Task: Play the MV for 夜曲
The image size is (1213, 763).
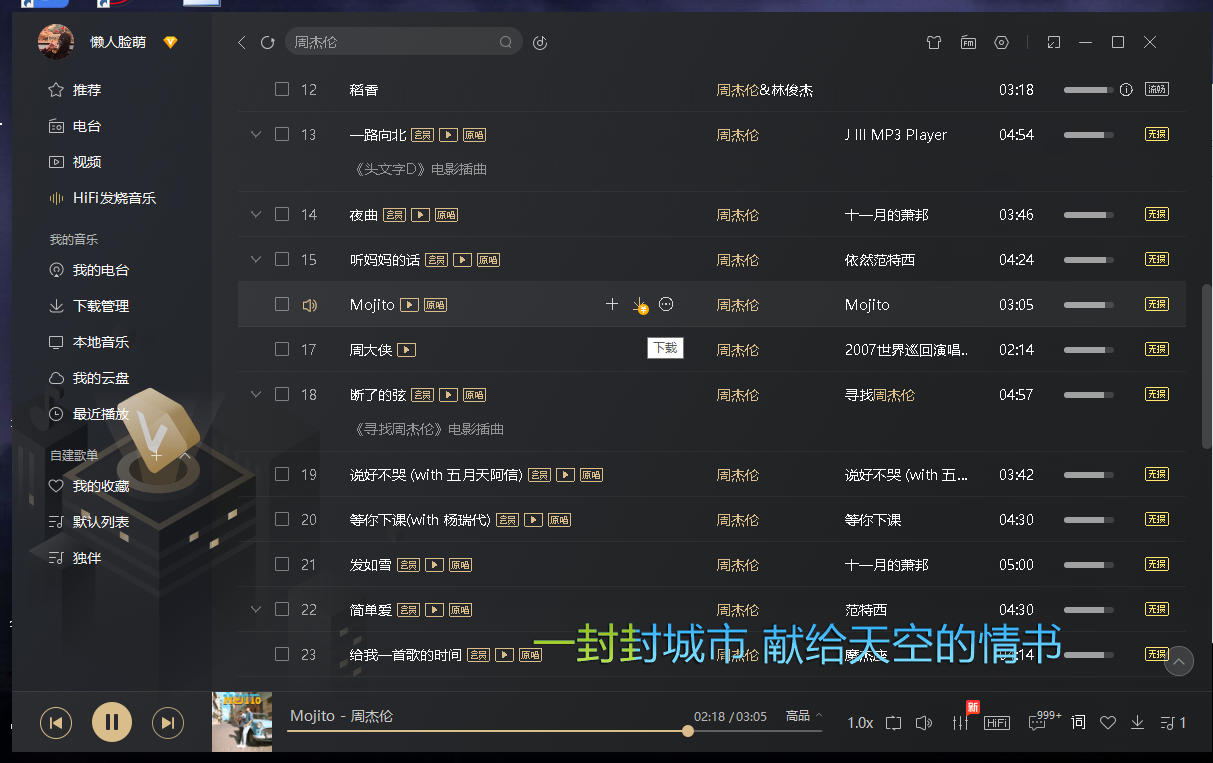Action: (421, 215)
